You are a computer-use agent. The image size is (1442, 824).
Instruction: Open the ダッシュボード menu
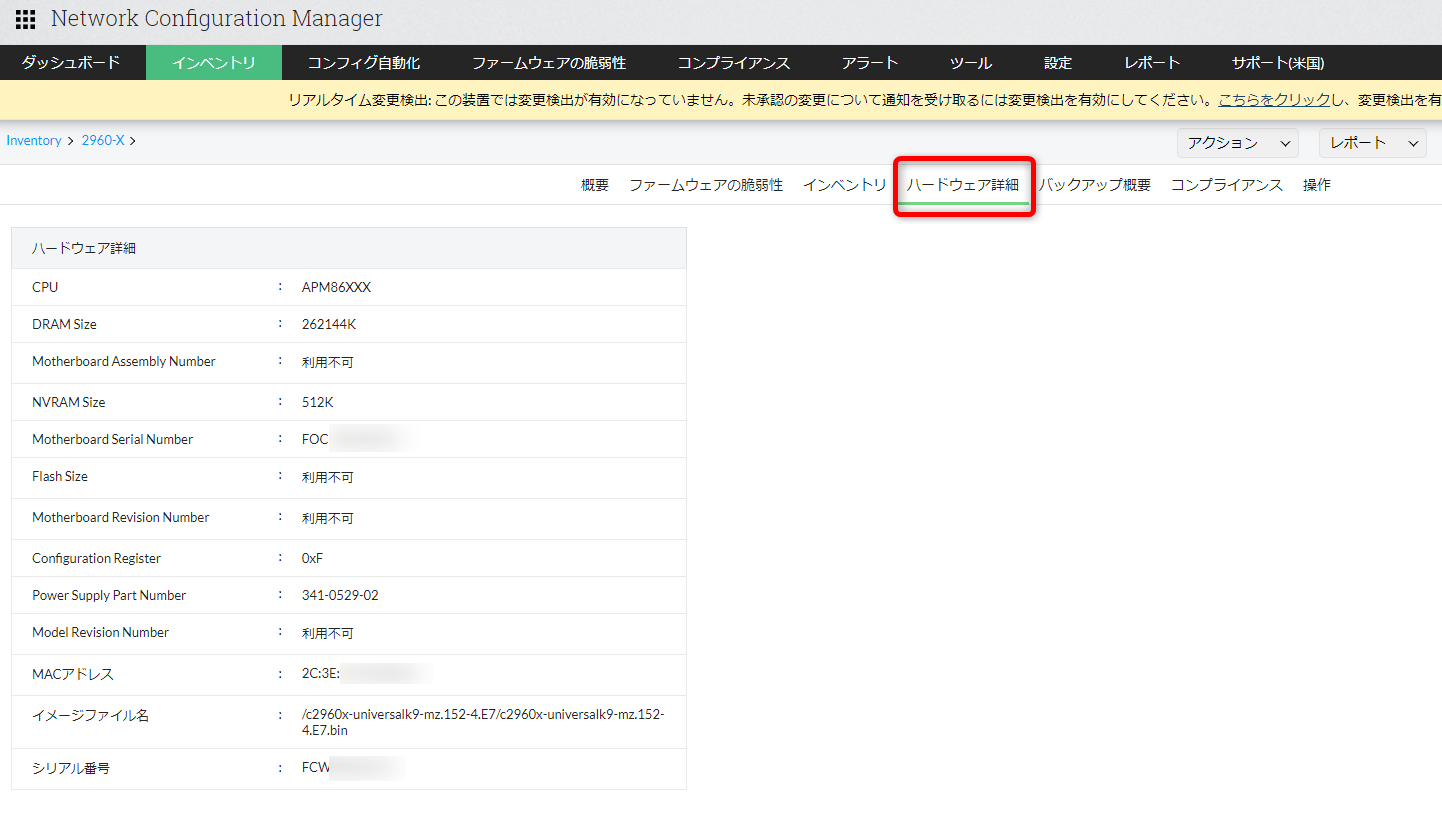(x=71, y=63)
